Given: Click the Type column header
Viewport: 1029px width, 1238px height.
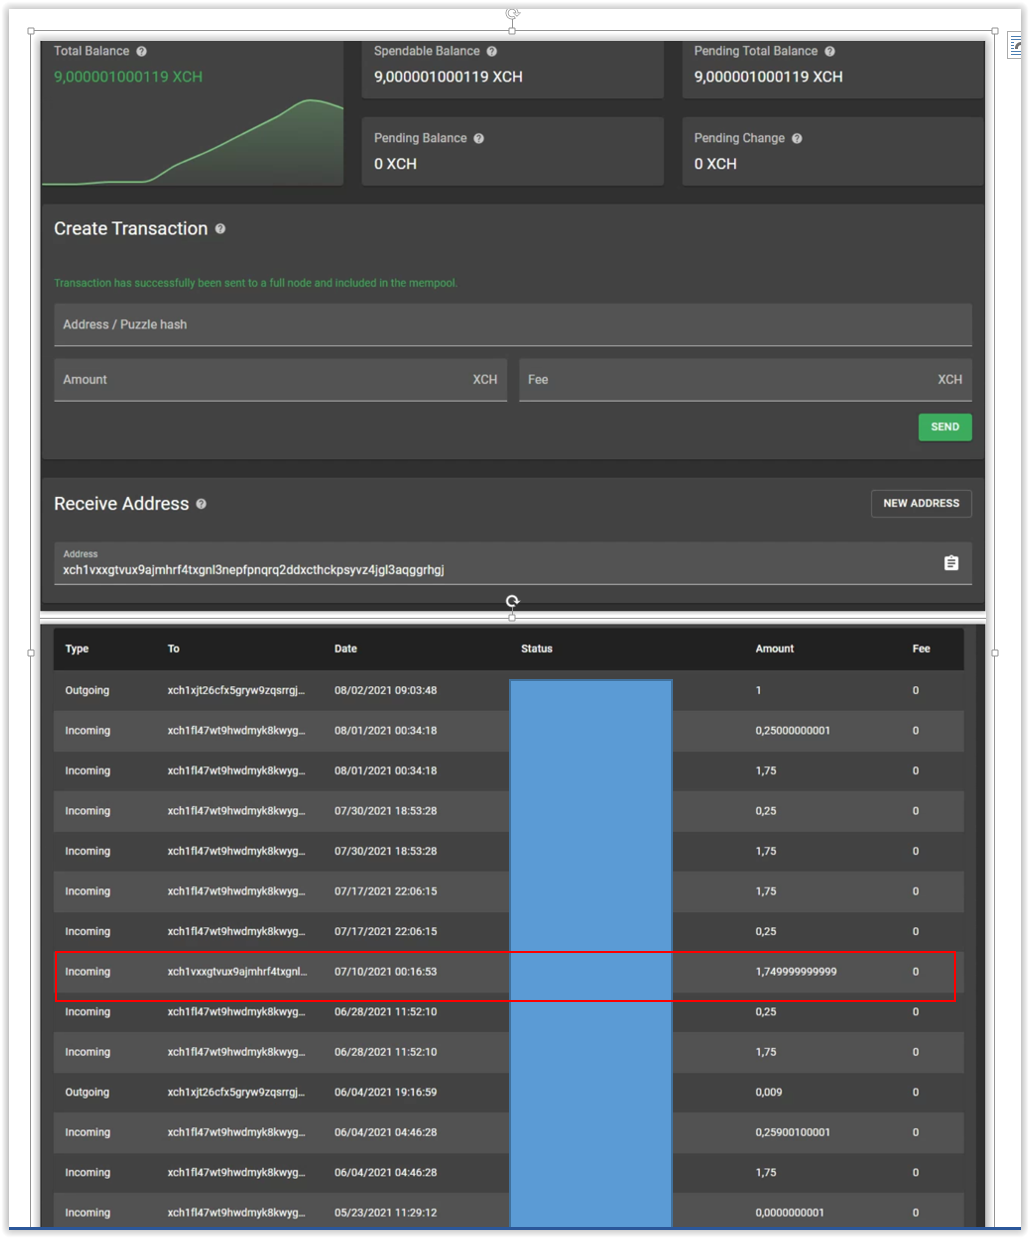Looking at the screenshot, I should pyautogui.click(x=77, y=649).
